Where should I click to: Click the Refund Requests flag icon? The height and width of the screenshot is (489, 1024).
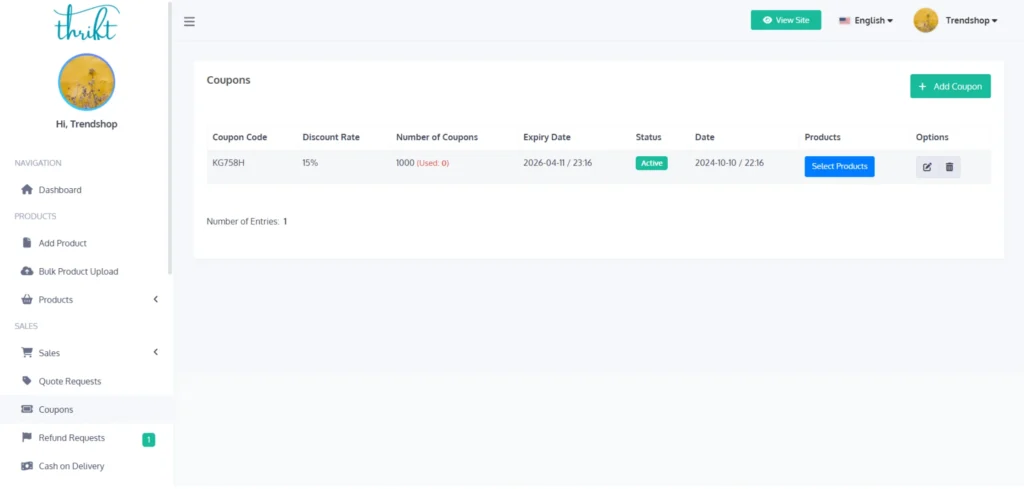[x=27, y=438]
